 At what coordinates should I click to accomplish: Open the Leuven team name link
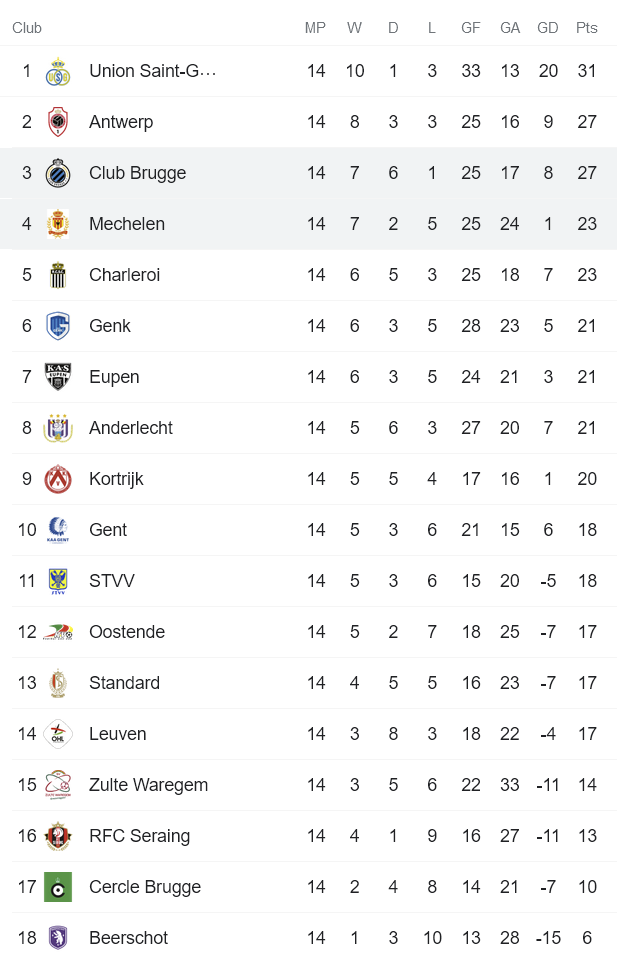click(x=118, y=734)
